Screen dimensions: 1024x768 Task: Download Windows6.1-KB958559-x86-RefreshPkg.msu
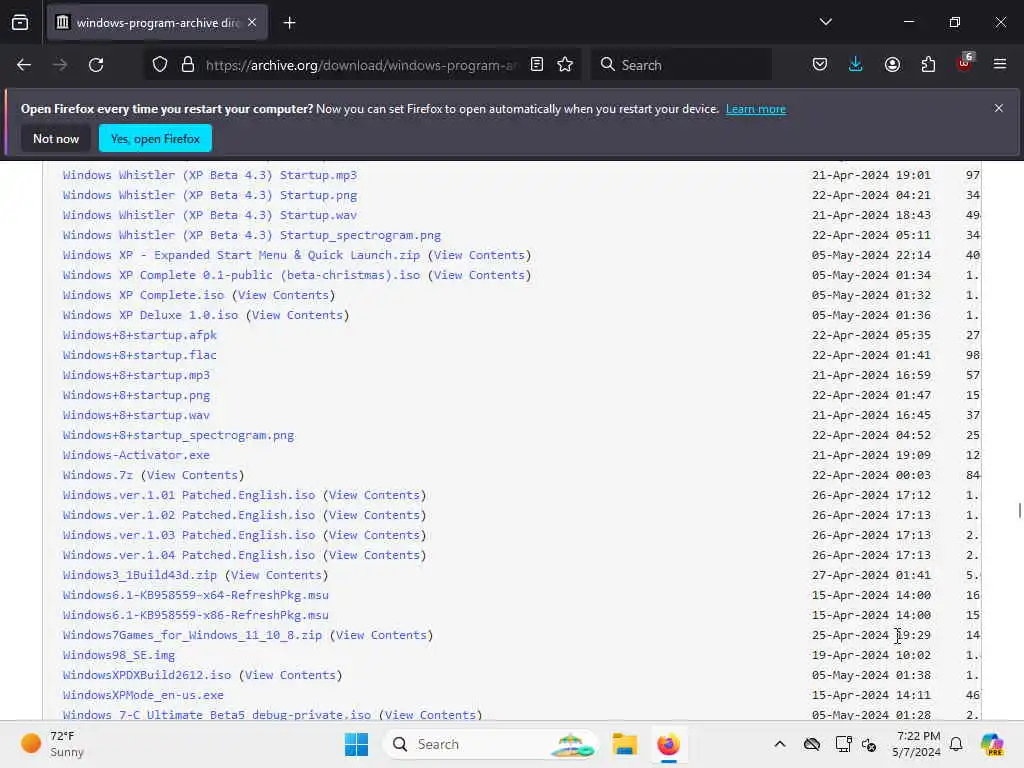pyautogui.click(x=195, y=615)
